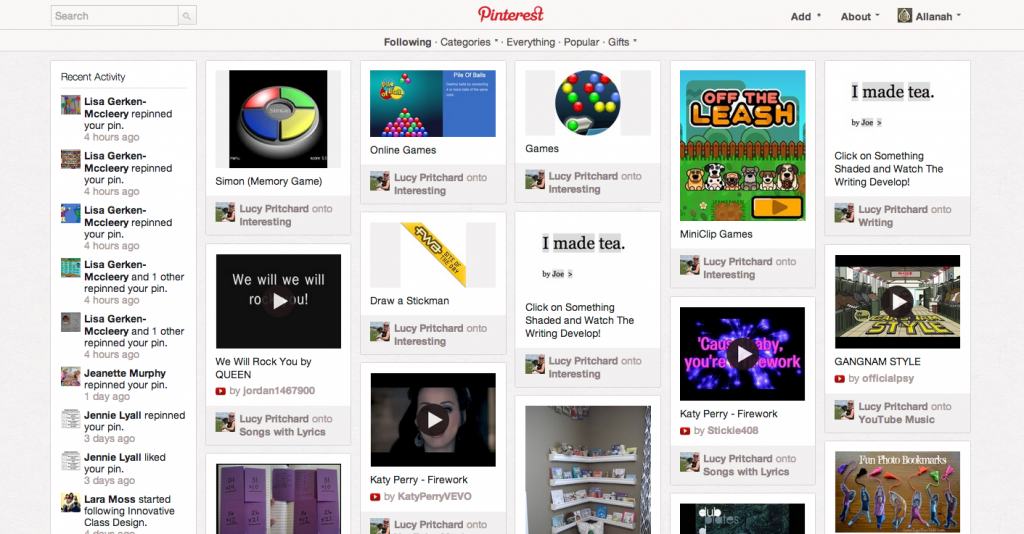Play the Katy Perry face video pin
The image size is (1024, 534).
[x=434, y=420]
